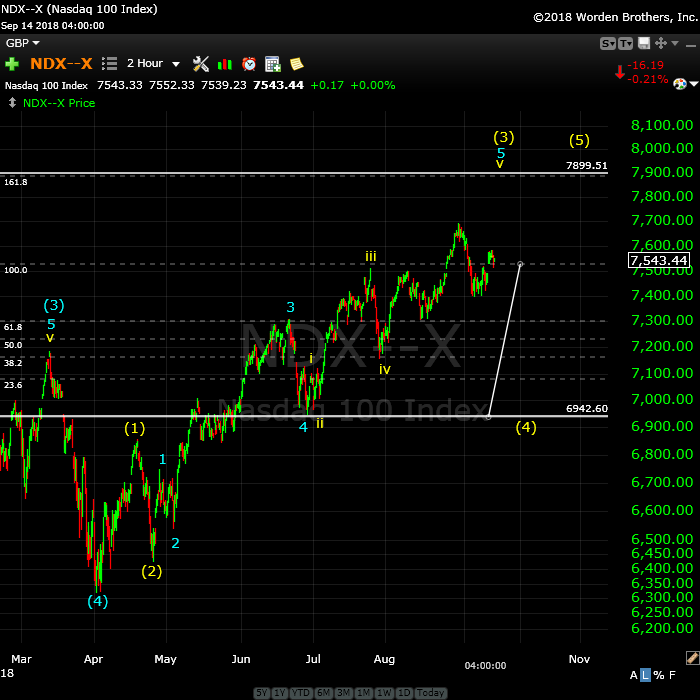Open the yellow sticky note icon

coord(296,64)
